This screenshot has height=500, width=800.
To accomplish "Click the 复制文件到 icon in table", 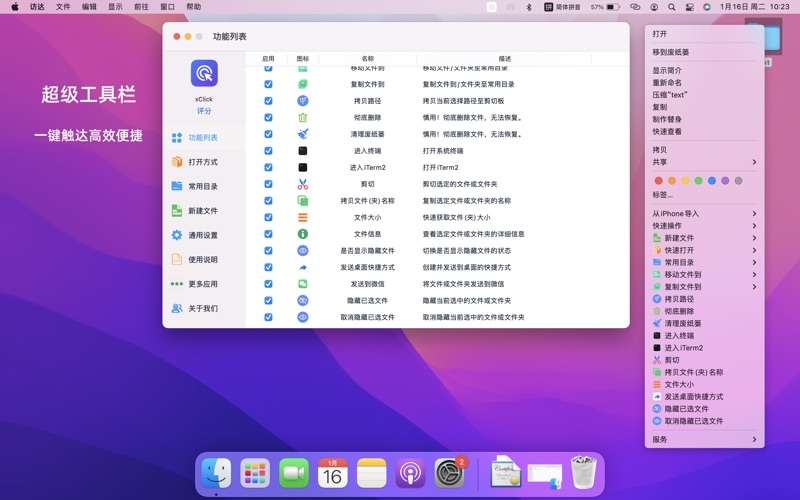I will click(303, 84).
